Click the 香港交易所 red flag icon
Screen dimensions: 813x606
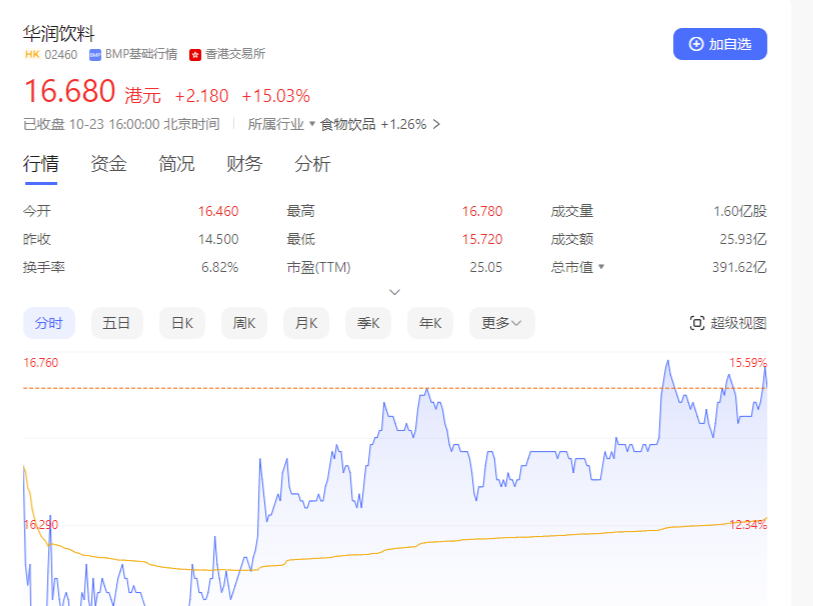pyautogui.click(x=195, y=55)
